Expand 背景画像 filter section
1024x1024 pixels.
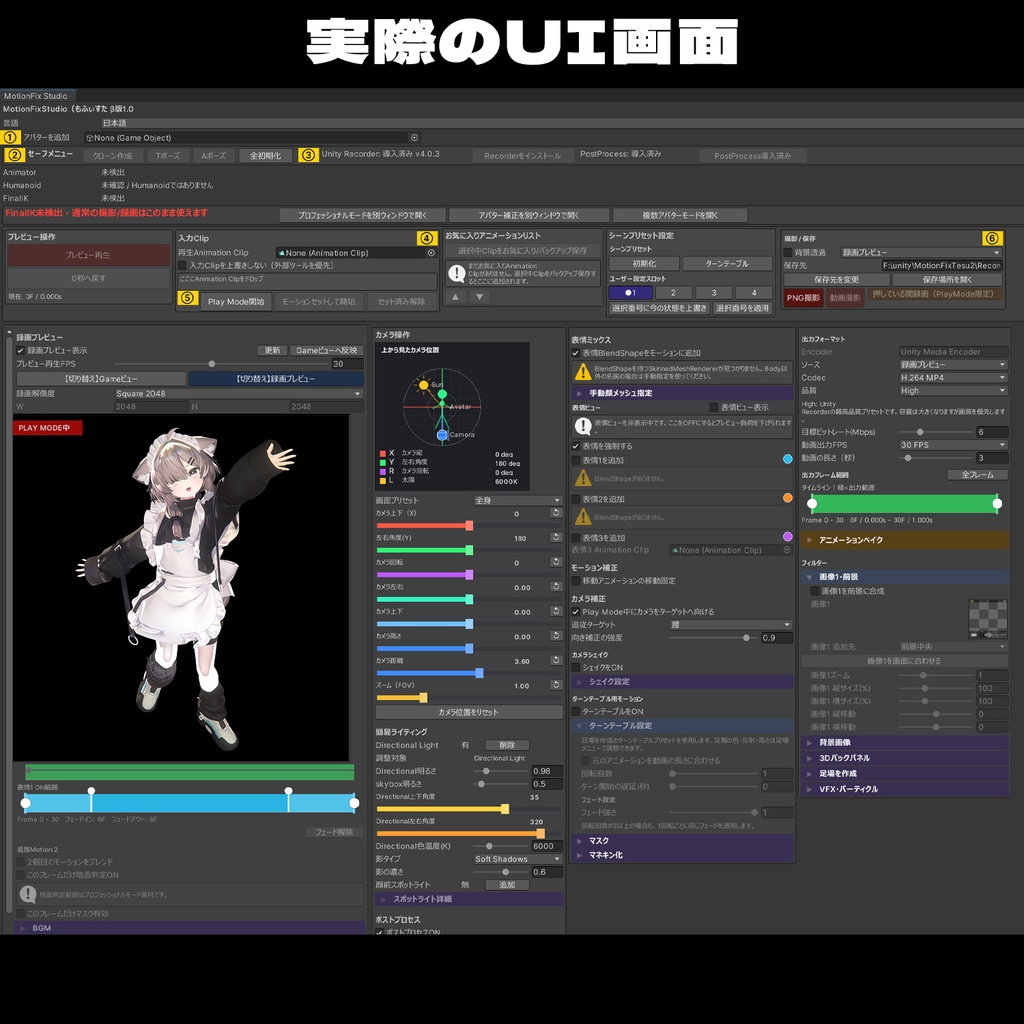tap(904, 743)
